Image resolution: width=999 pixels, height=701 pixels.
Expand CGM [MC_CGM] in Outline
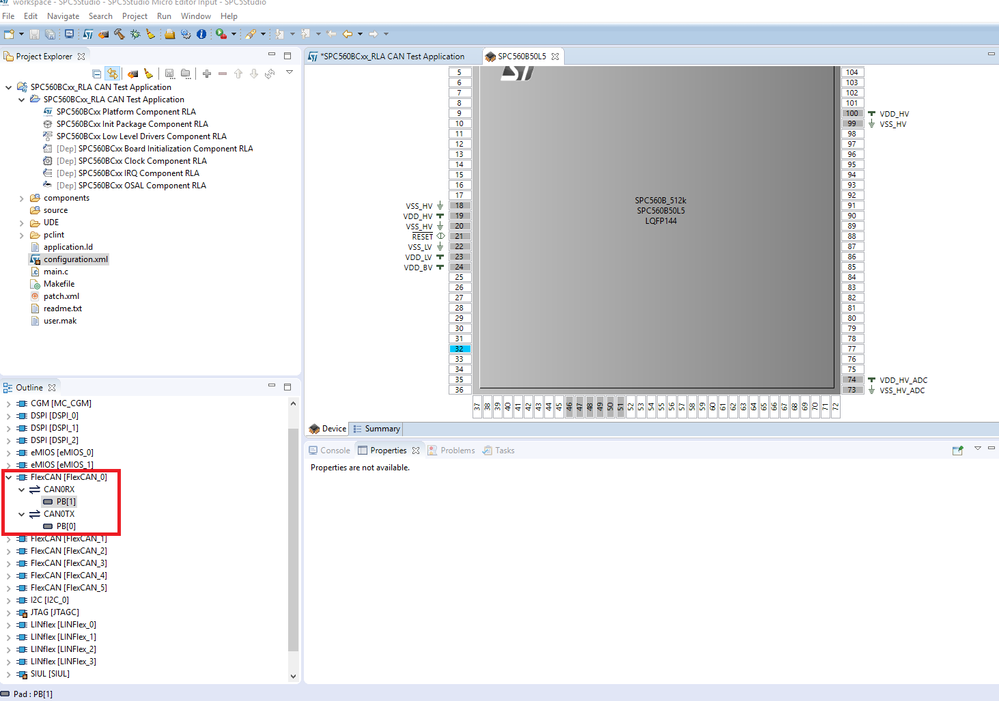(8, 403)
